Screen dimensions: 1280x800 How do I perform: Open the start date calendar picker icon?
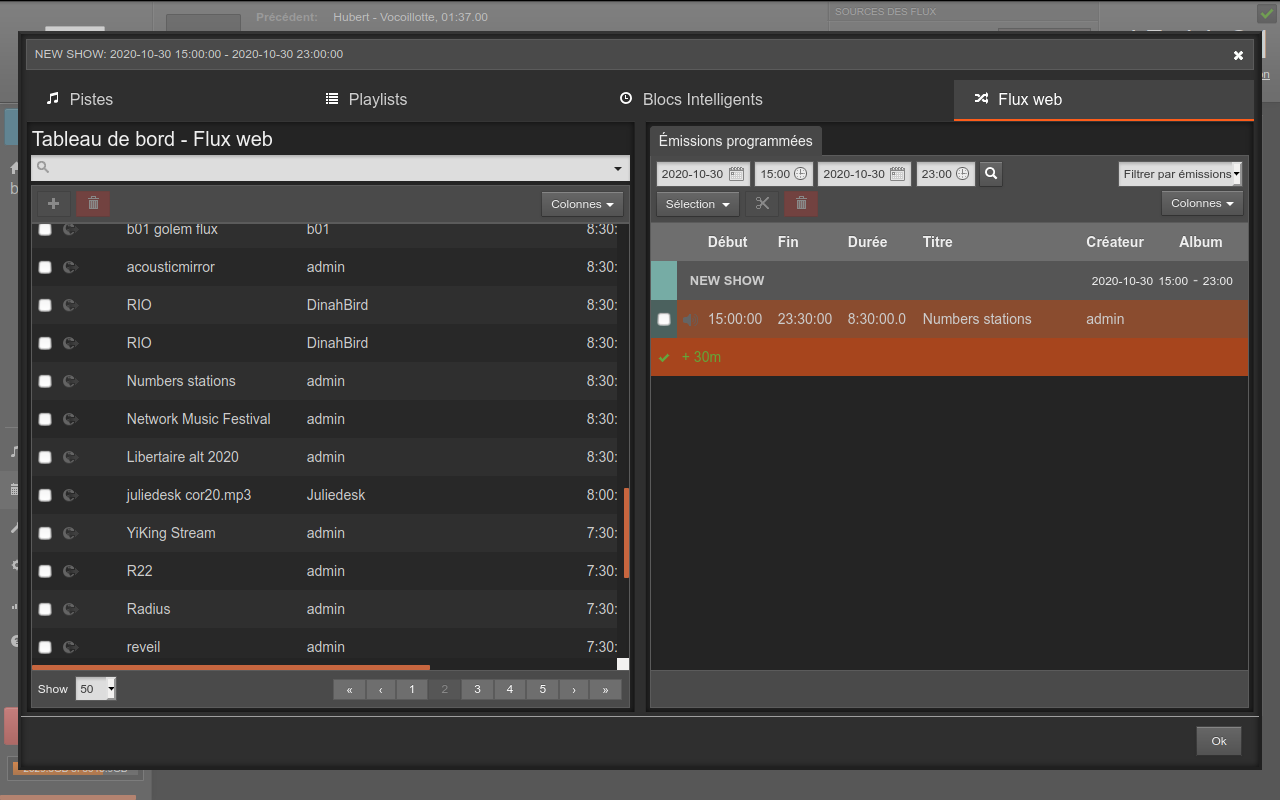[737, 174]
